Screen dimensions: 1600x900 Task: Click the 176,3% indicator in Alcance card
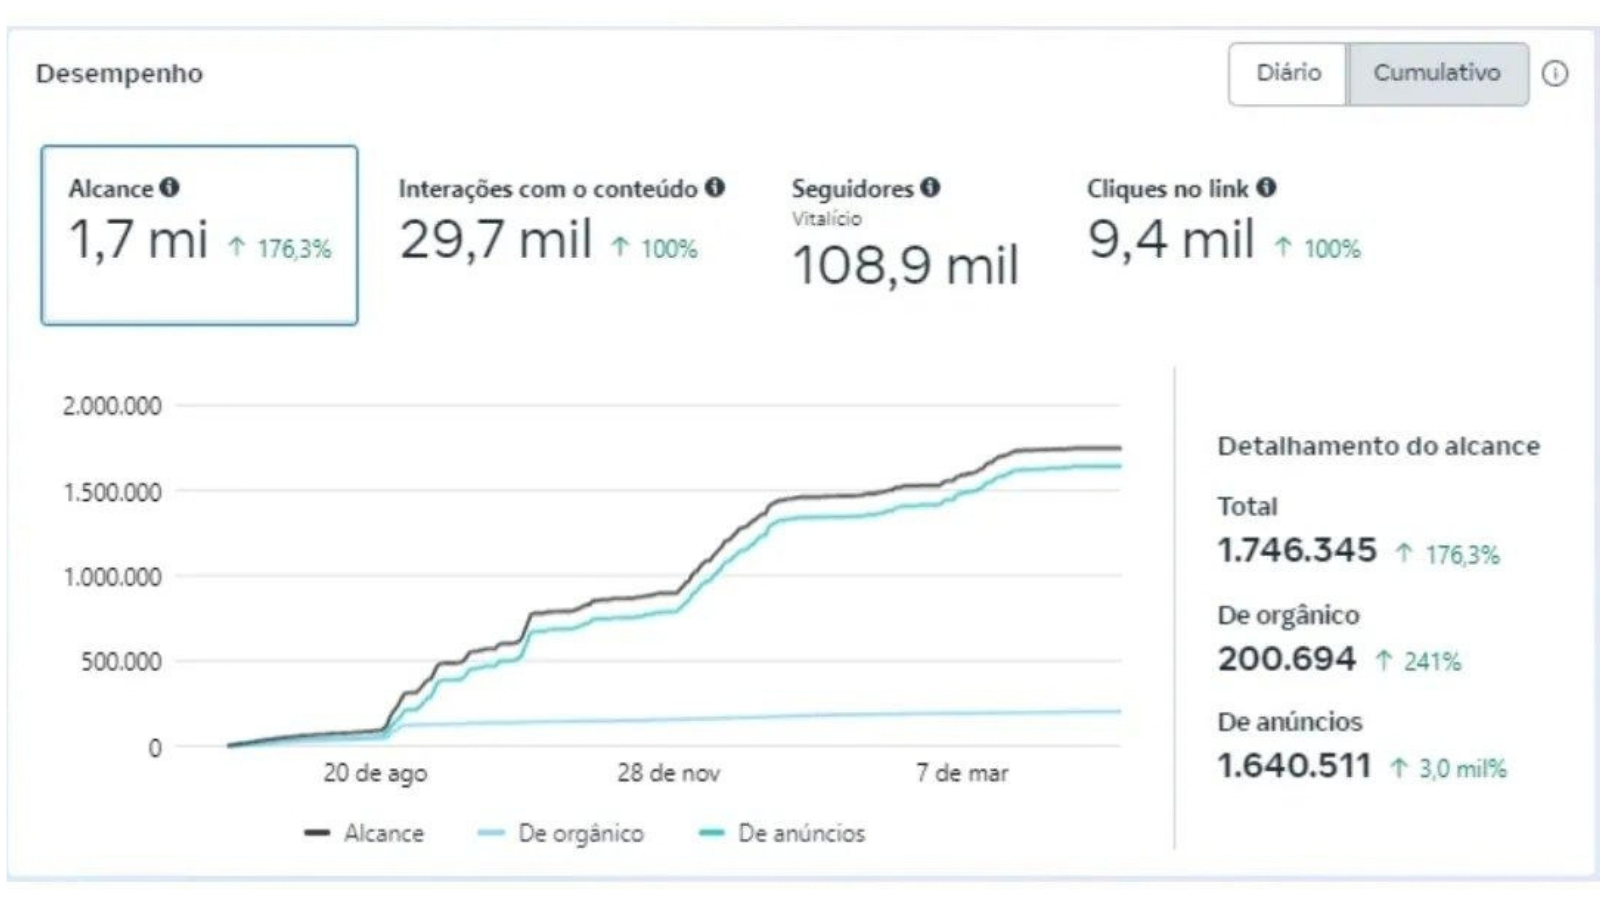pos(279,248)
